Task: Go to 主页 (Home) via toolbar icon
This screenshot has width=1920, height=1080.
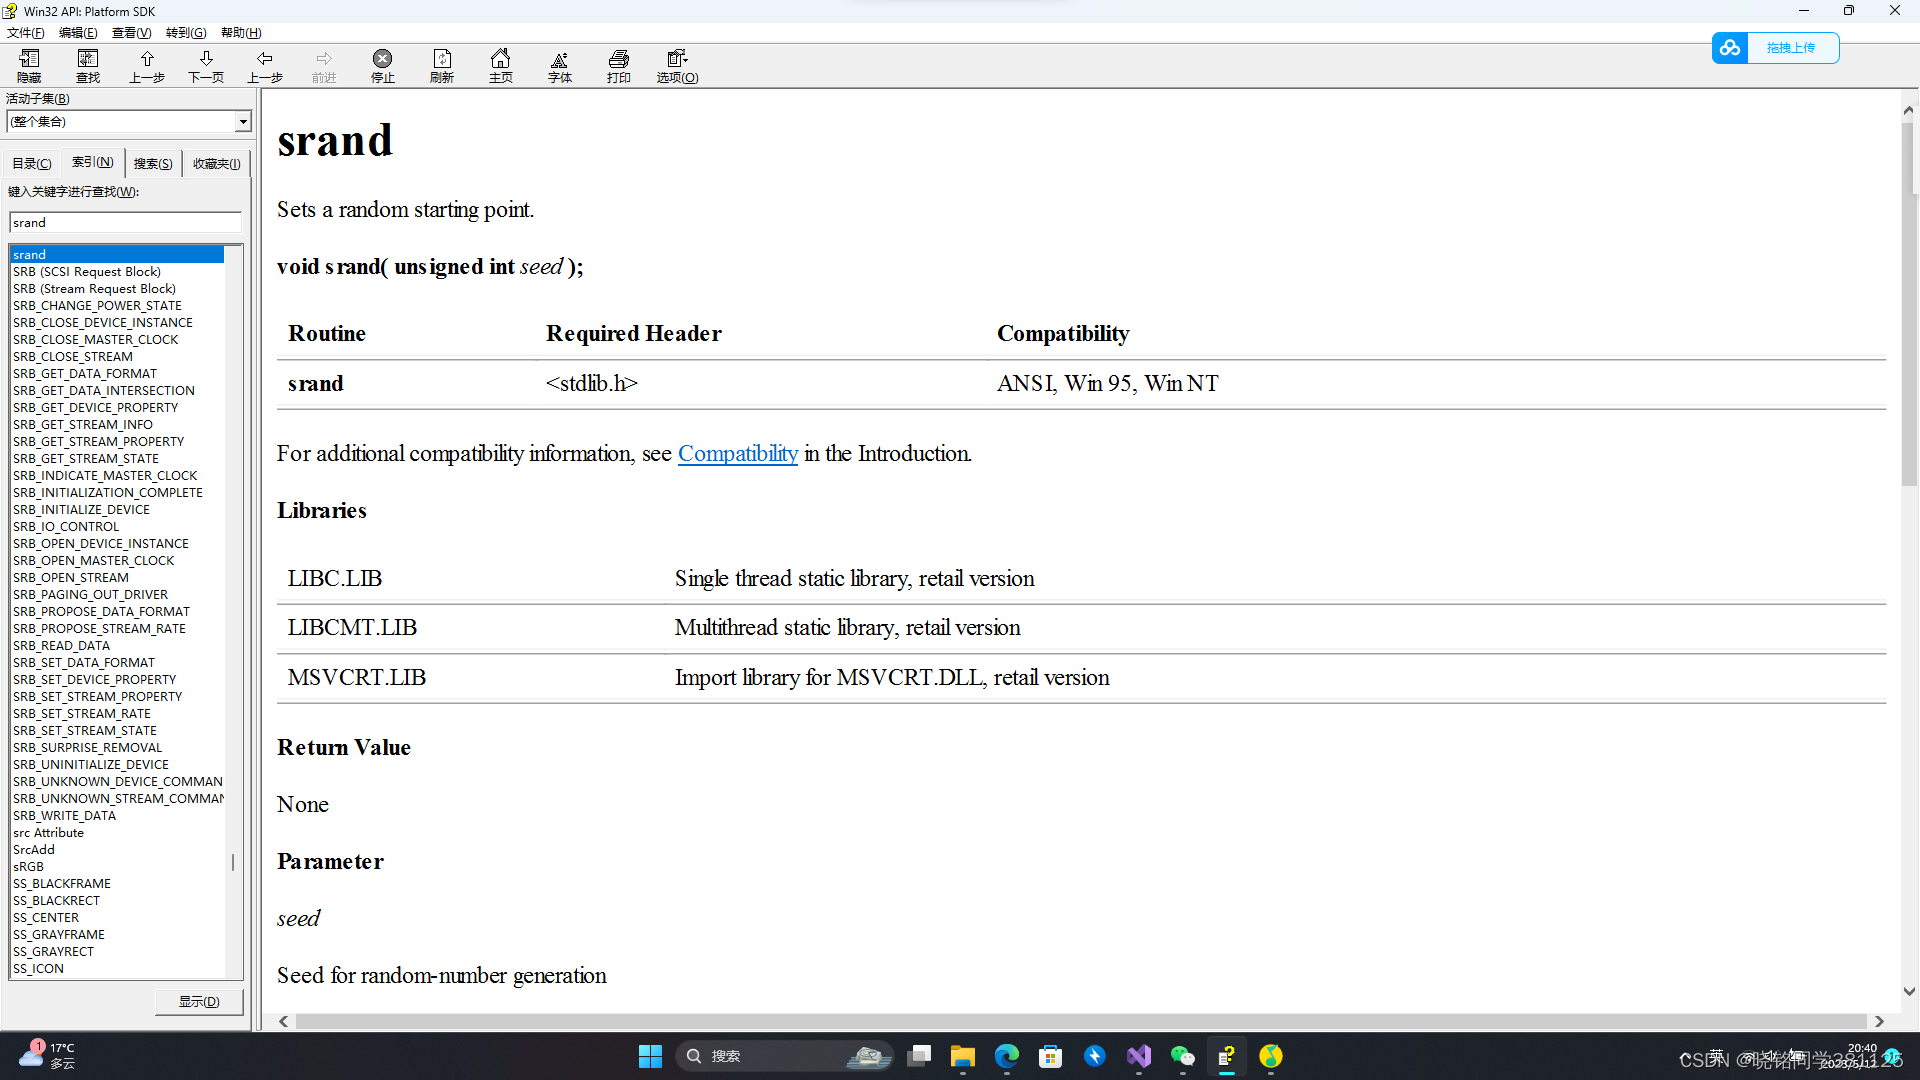Action: pyautogui.click(x=501, y=65)
